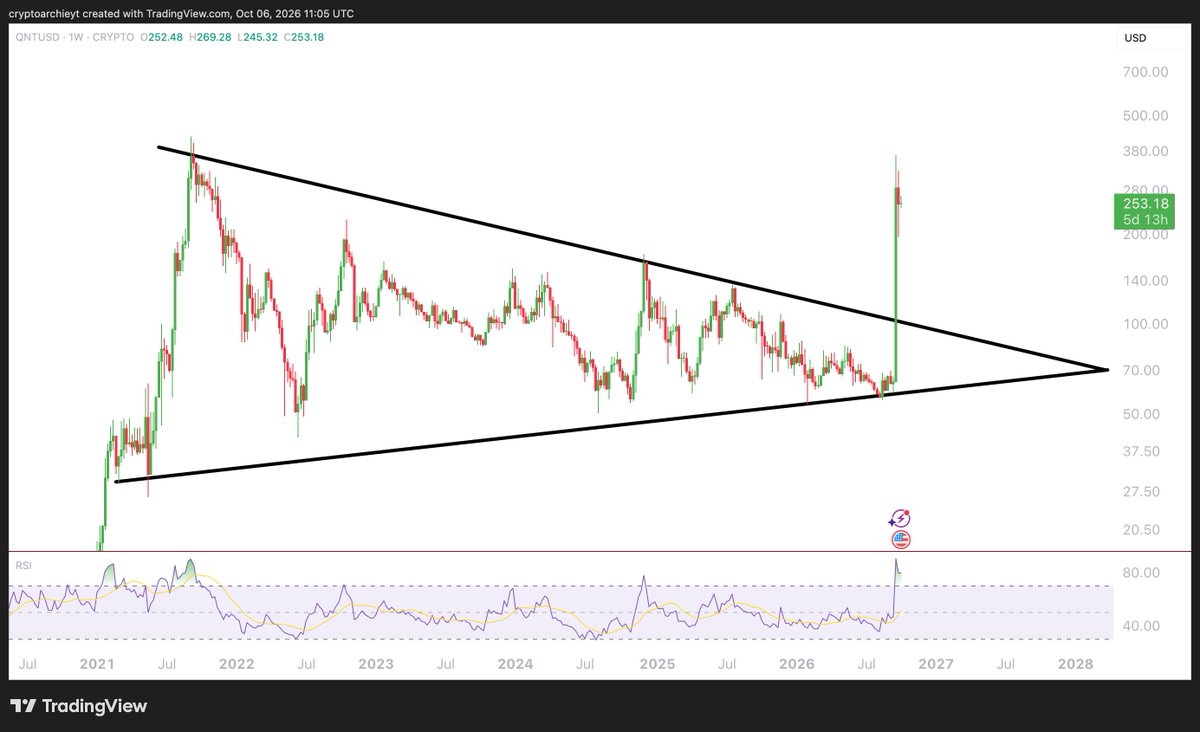1200x732 pixels.
Task: Click the tall green breakout candle
Action: [x=894, y=285]
